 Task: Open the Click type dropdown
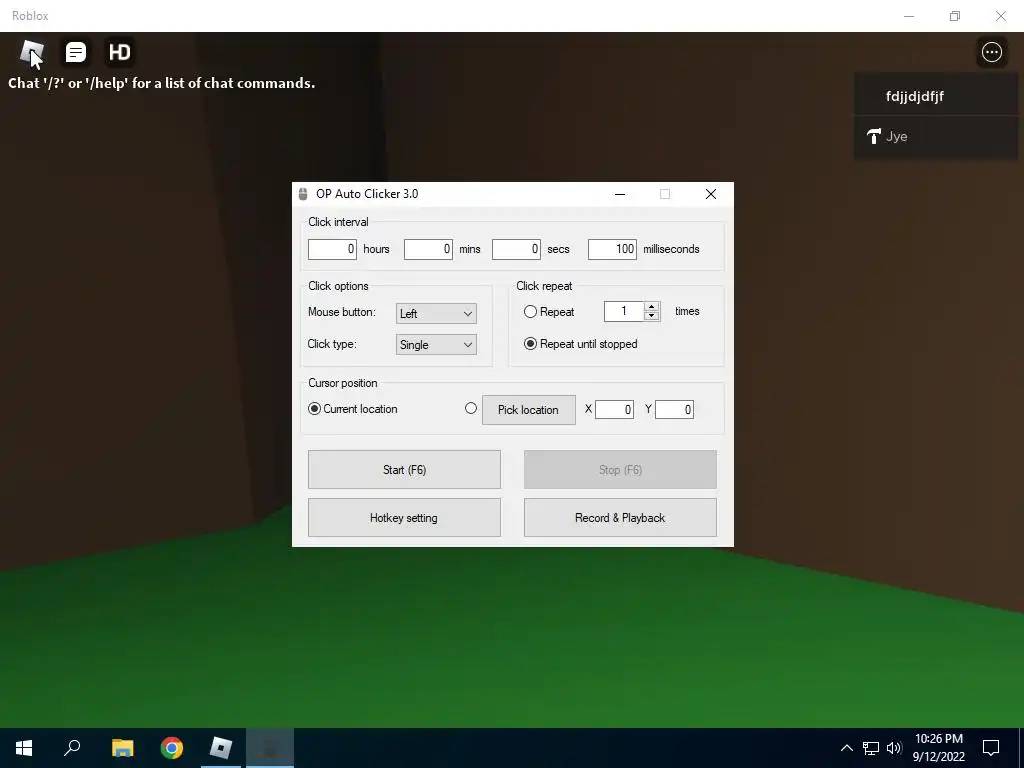click(x=436, y=345)
